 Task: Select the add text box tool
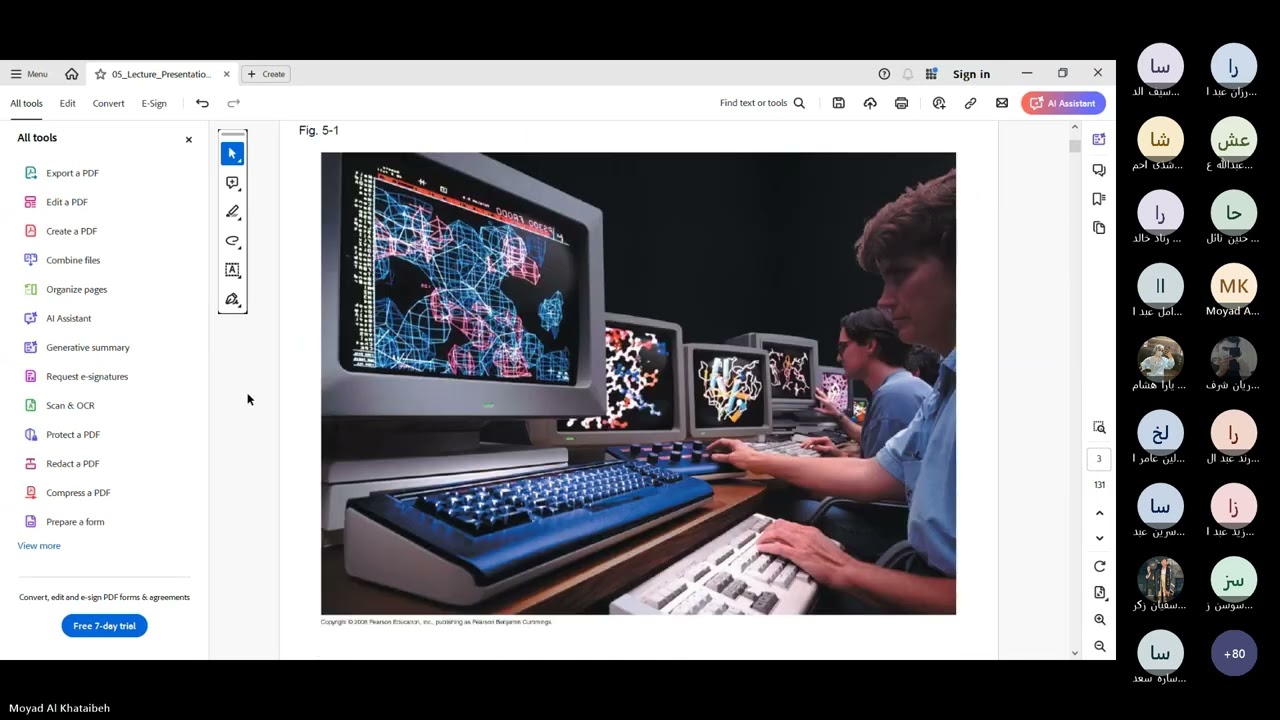click(x=232, y=270)
